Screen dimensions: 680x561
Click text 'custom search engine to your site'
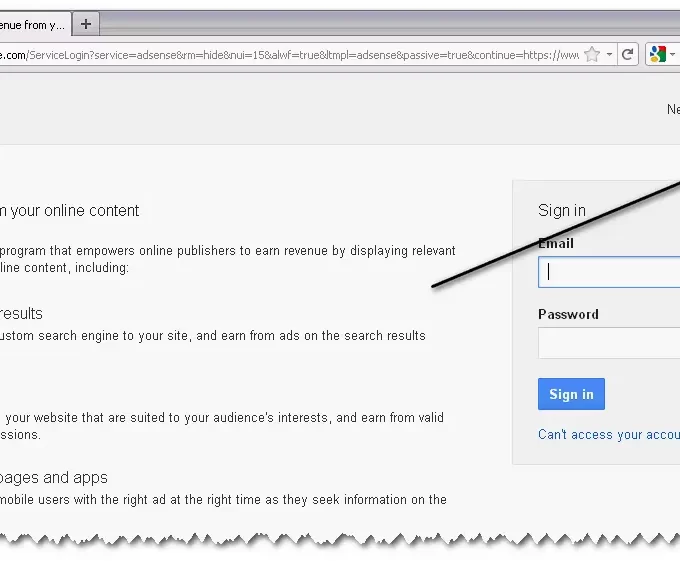point(95,336)
